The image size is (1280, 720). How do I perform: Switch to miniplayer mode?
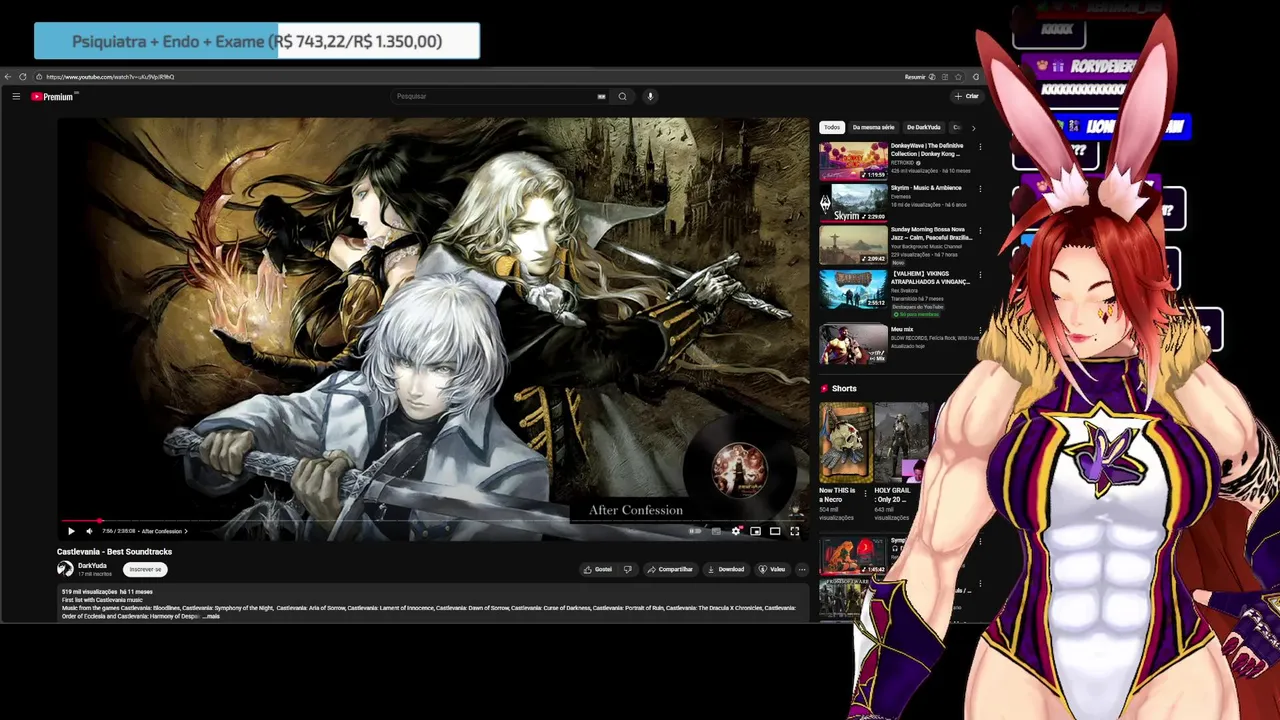point(755,531)
